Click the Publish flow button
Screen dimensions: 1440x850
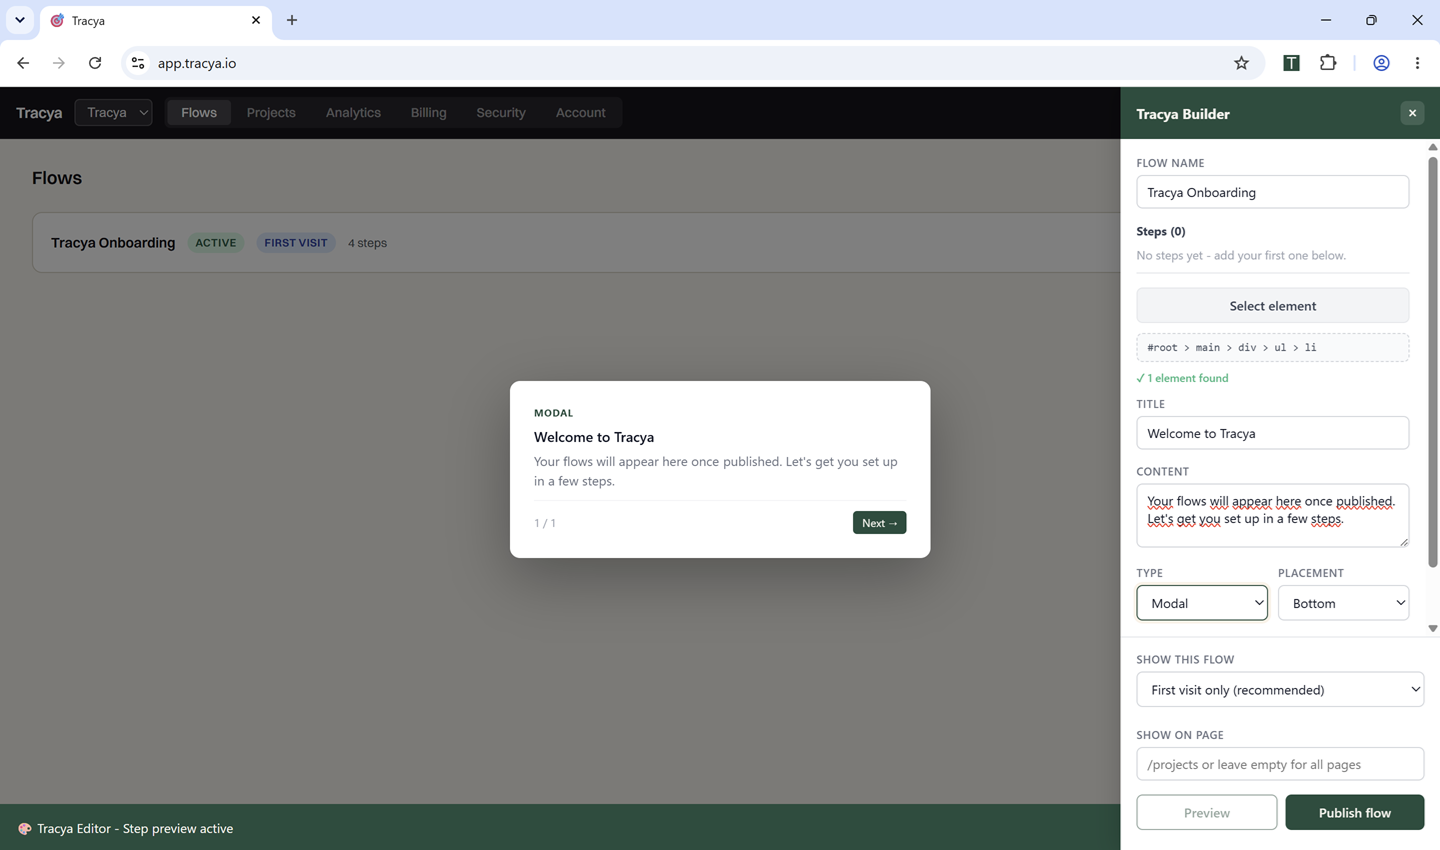click(x=1355, y=812)
